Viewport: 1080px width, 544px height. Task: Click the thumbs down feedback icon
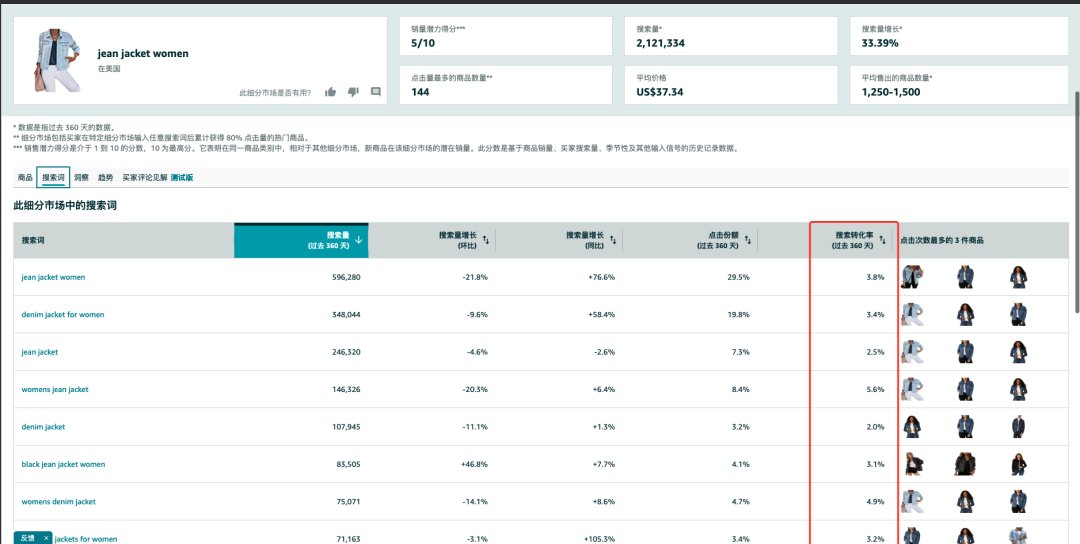pyautogui.click(x=353, y=92)
